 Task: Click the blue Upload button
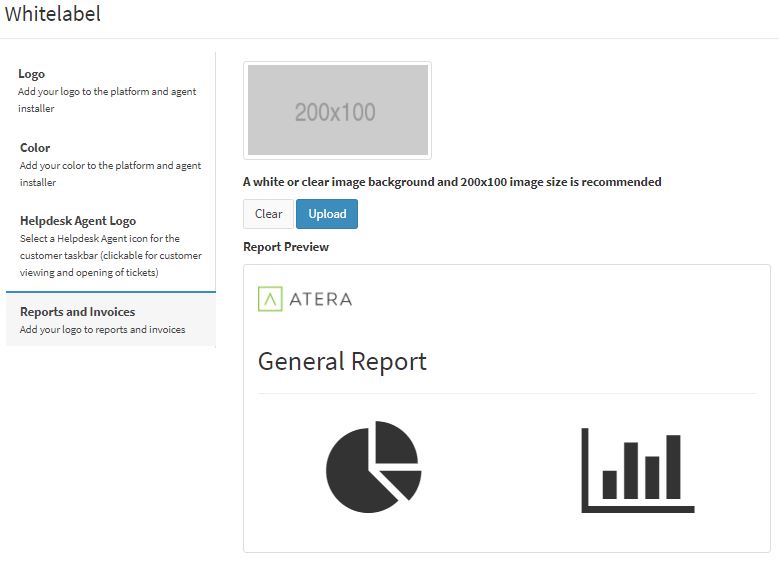coord(327,214)
